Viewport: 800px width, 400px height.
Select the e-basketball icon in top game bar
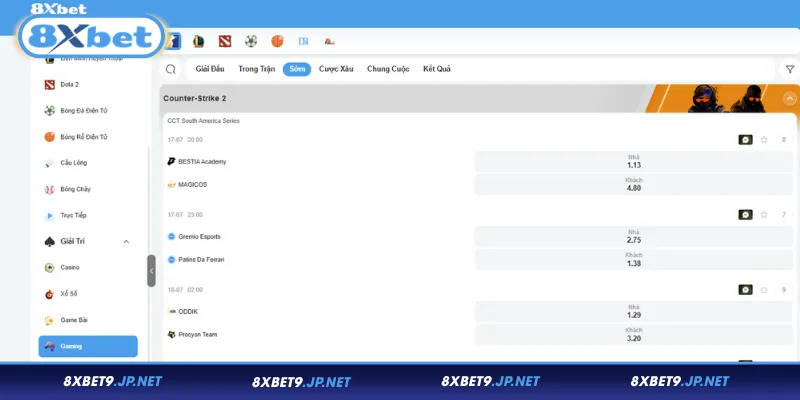click(x=277, y=41)
